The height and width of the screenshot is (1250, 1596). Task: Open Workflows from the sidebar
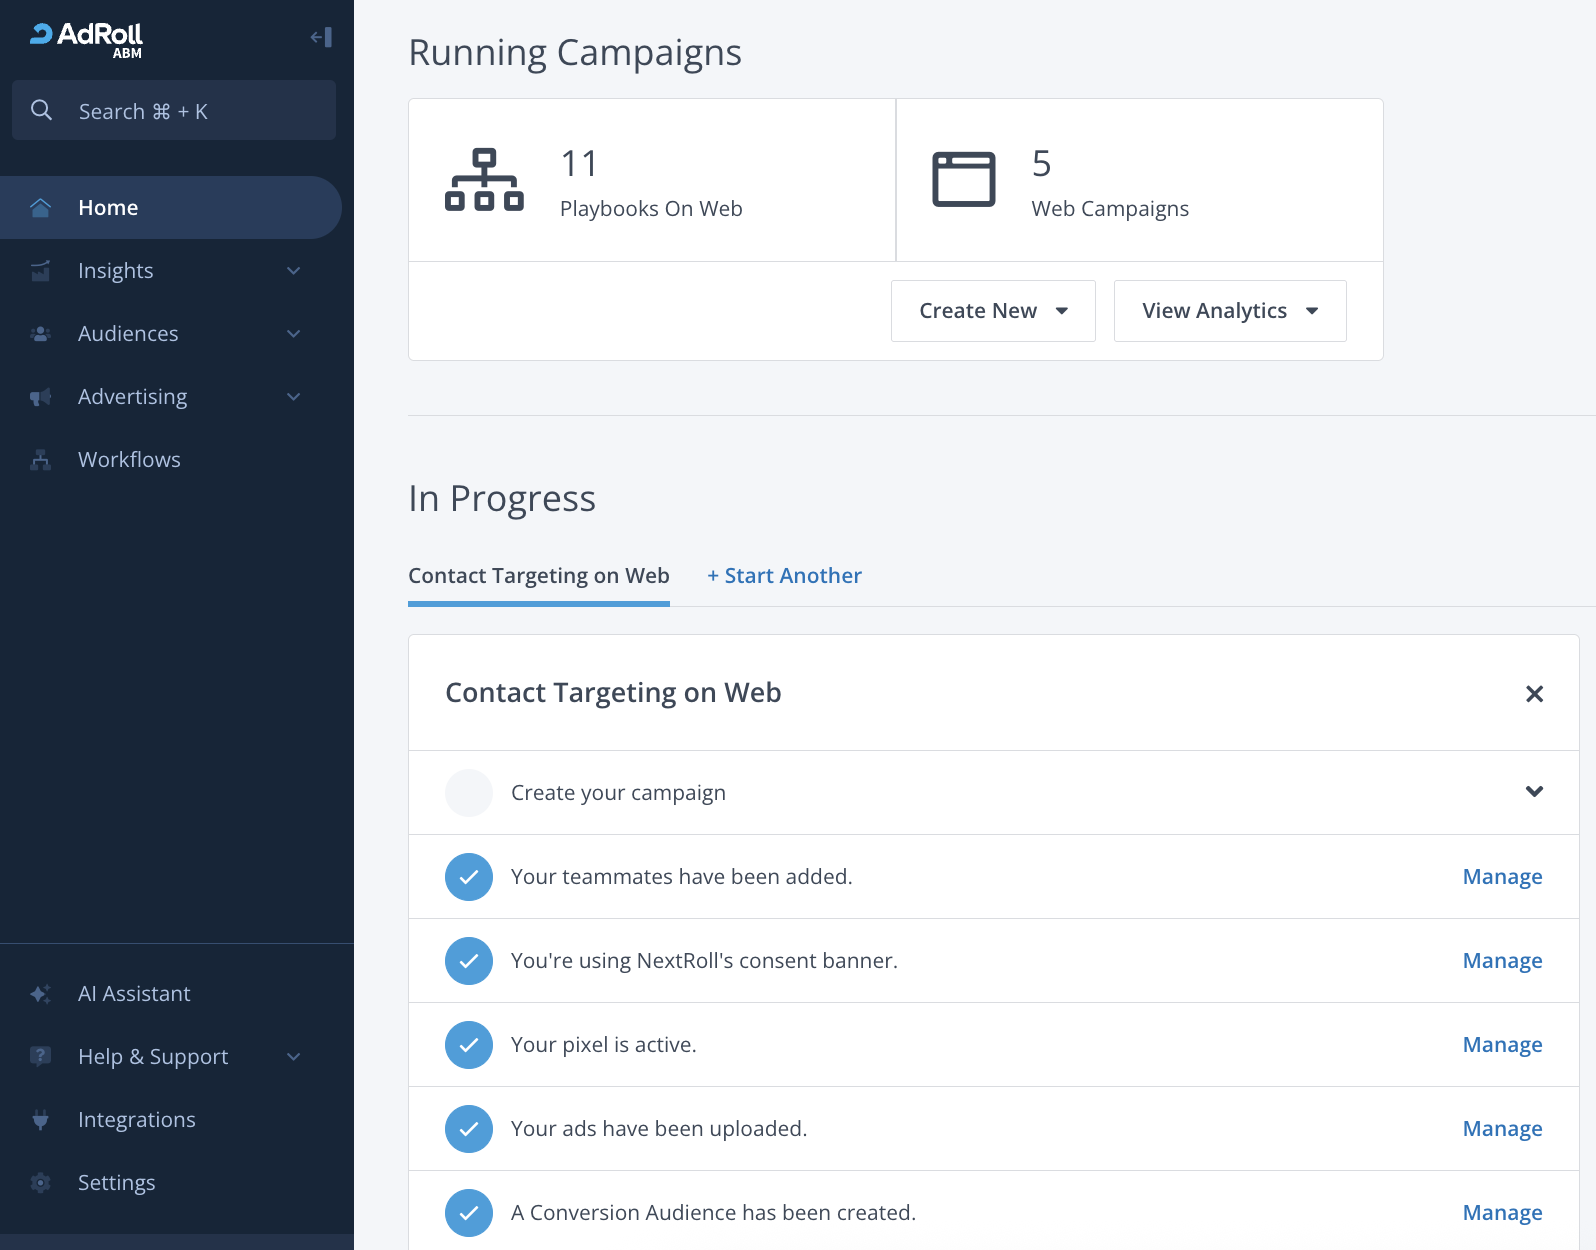click(x=129, y=460)
